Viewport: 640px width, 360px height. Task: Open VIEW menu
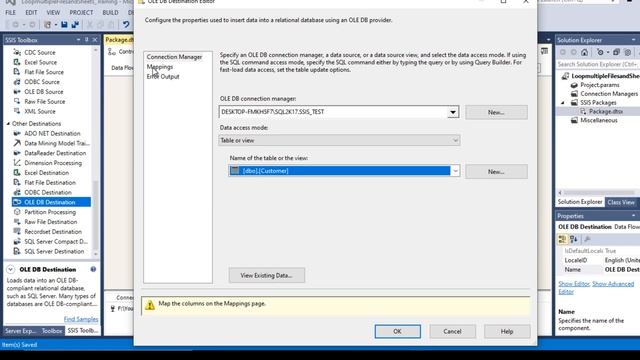click(53, 13)
